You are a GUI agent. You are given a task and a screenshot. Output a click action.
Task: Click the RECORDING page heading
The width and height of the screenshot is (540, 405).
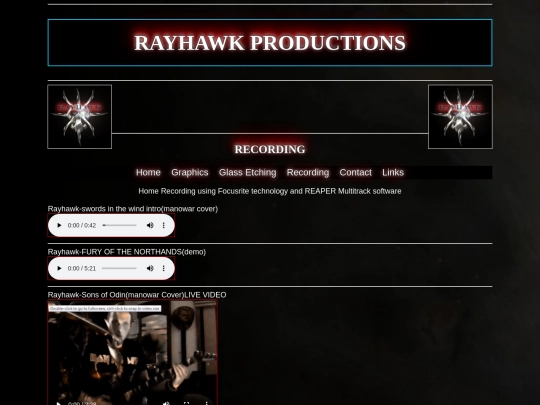270,149
